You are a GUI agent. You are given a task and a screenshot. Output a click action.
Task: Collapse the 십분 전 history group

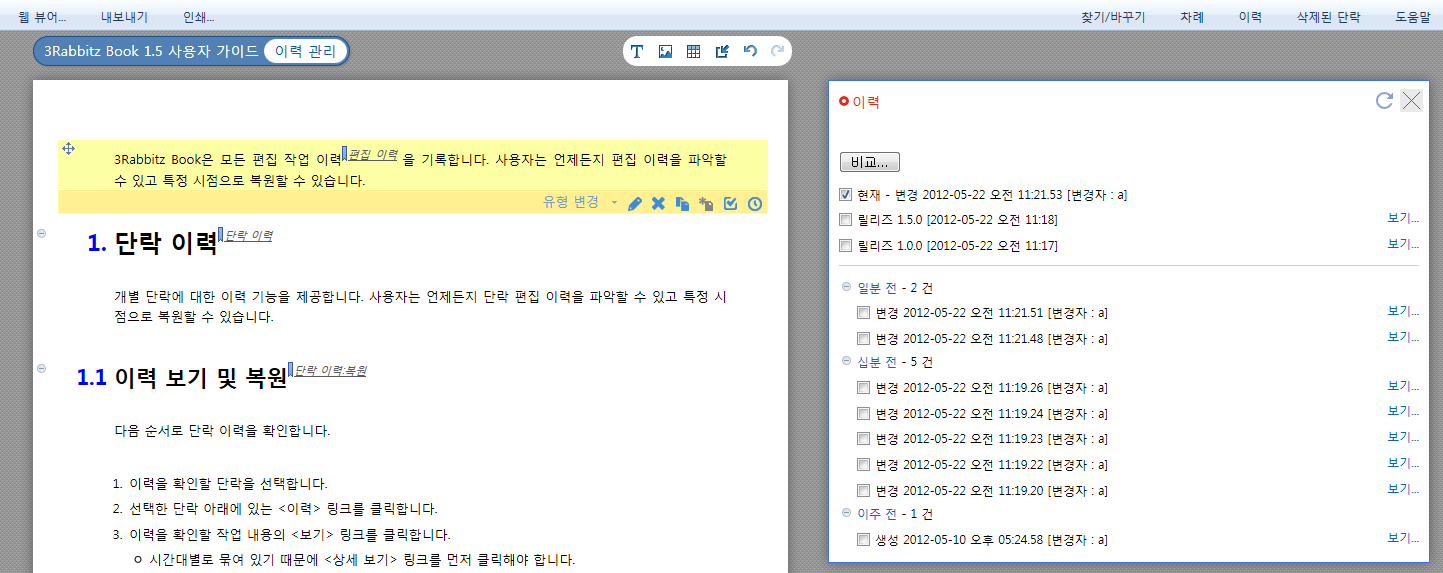[x=846, y=361]
